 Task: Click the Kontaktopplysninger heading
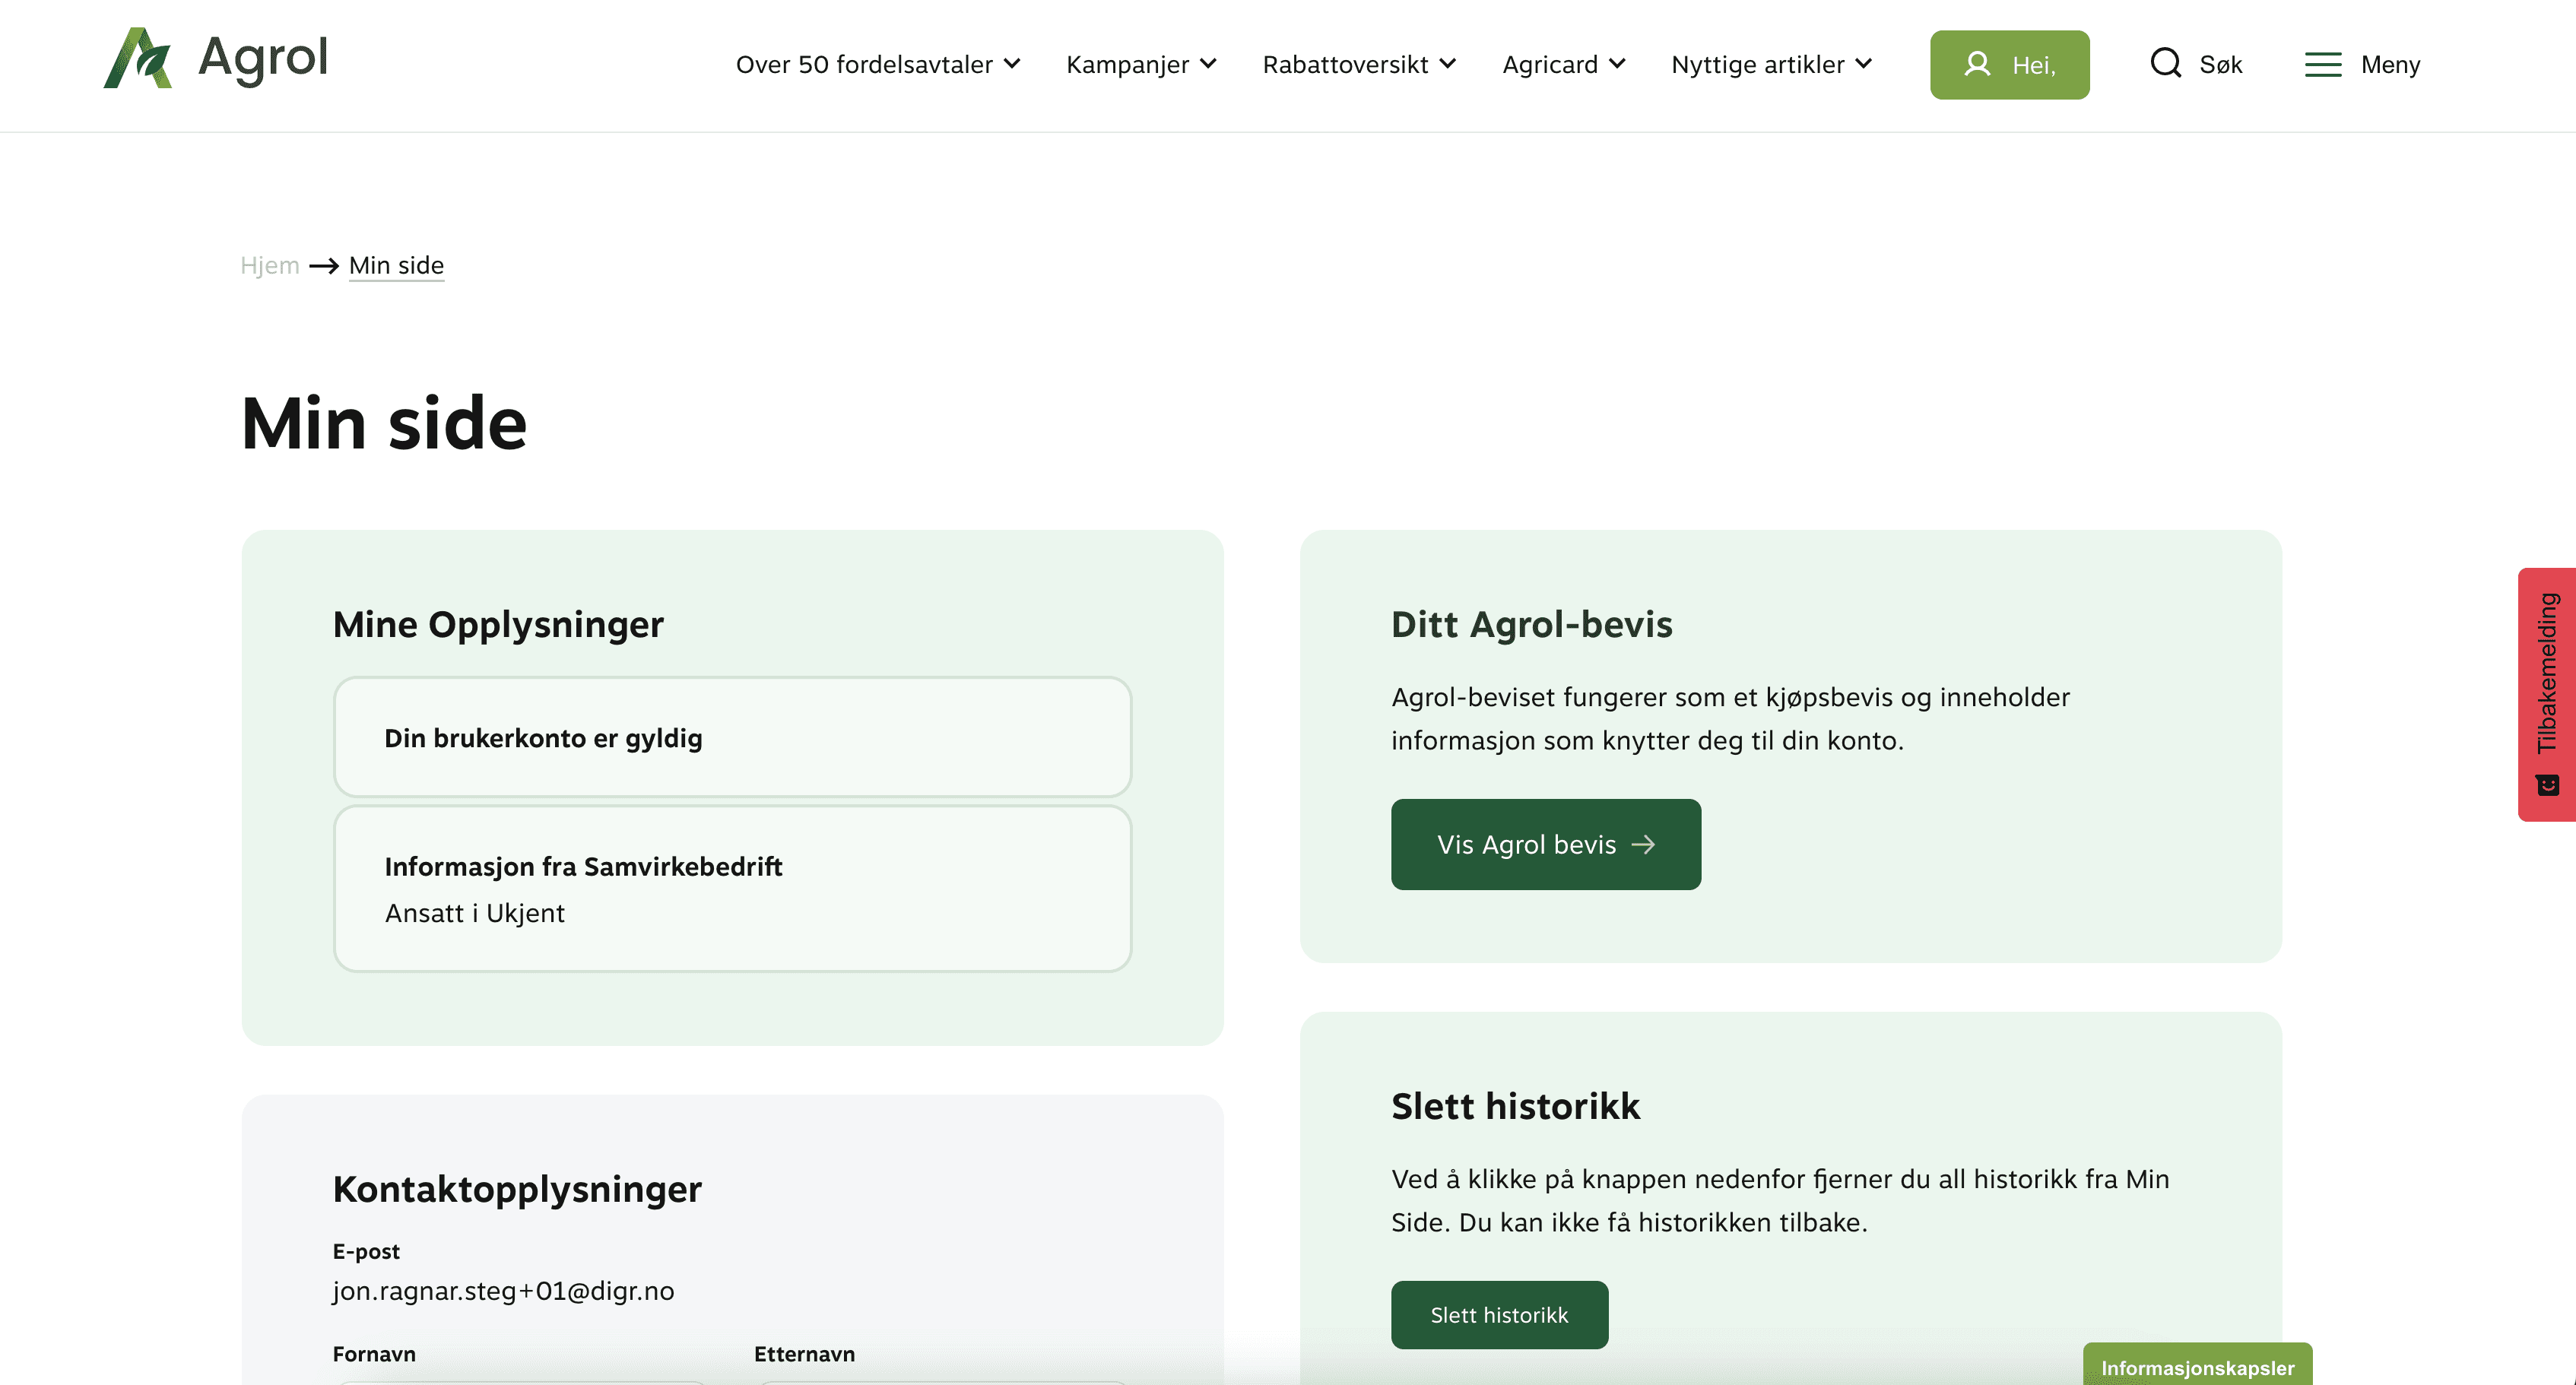517,1189
